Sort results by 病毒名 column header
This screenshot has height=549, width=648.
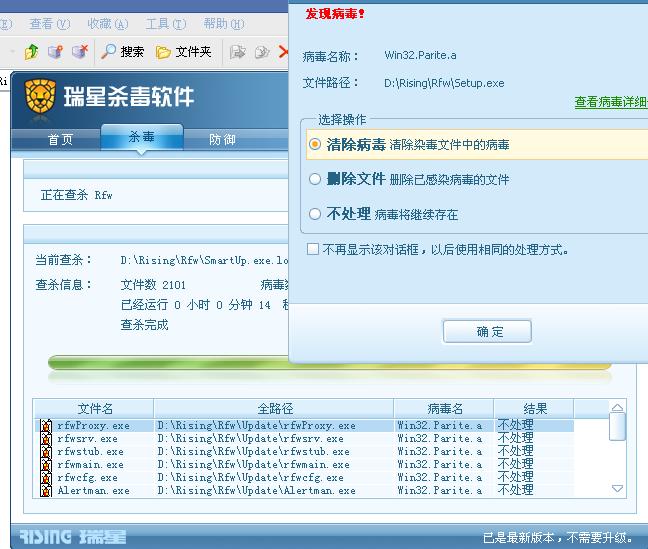[444, 409]
